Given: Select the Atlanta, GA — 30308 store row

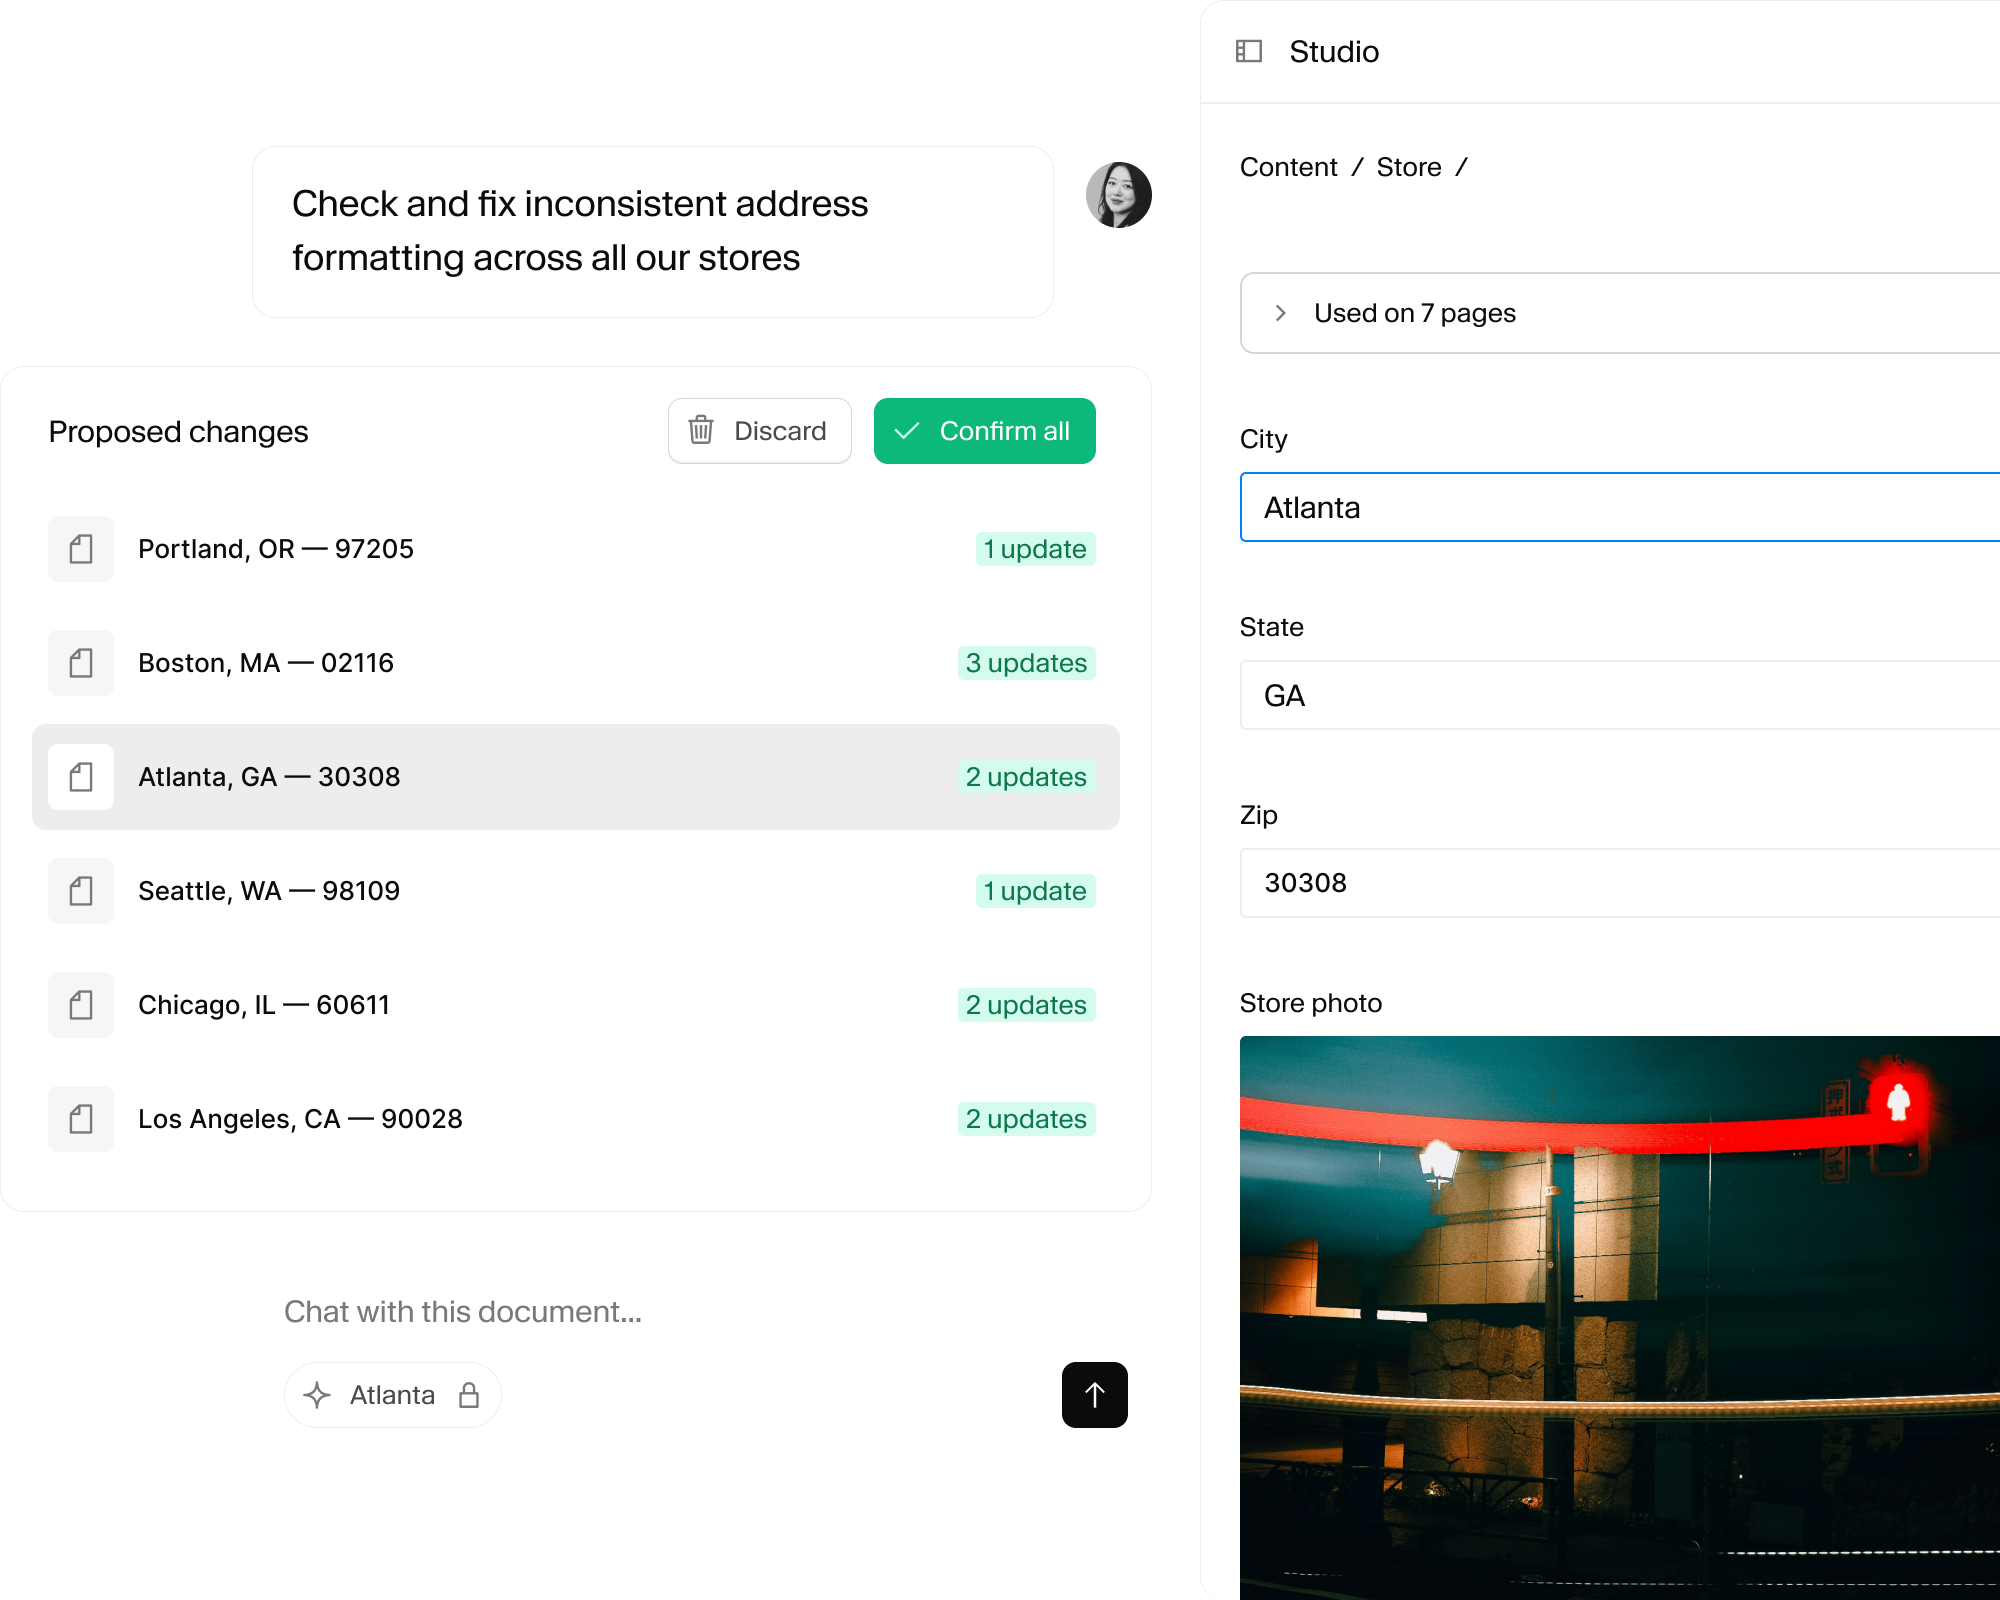Looking at the screenshot, I should 575,777.
